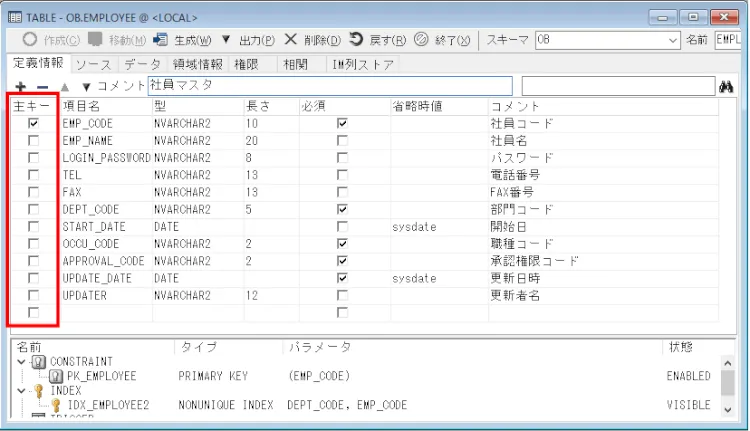Screen dimensions: 750x431
Task: Click the empty search input field
Action: click(618, 87)
